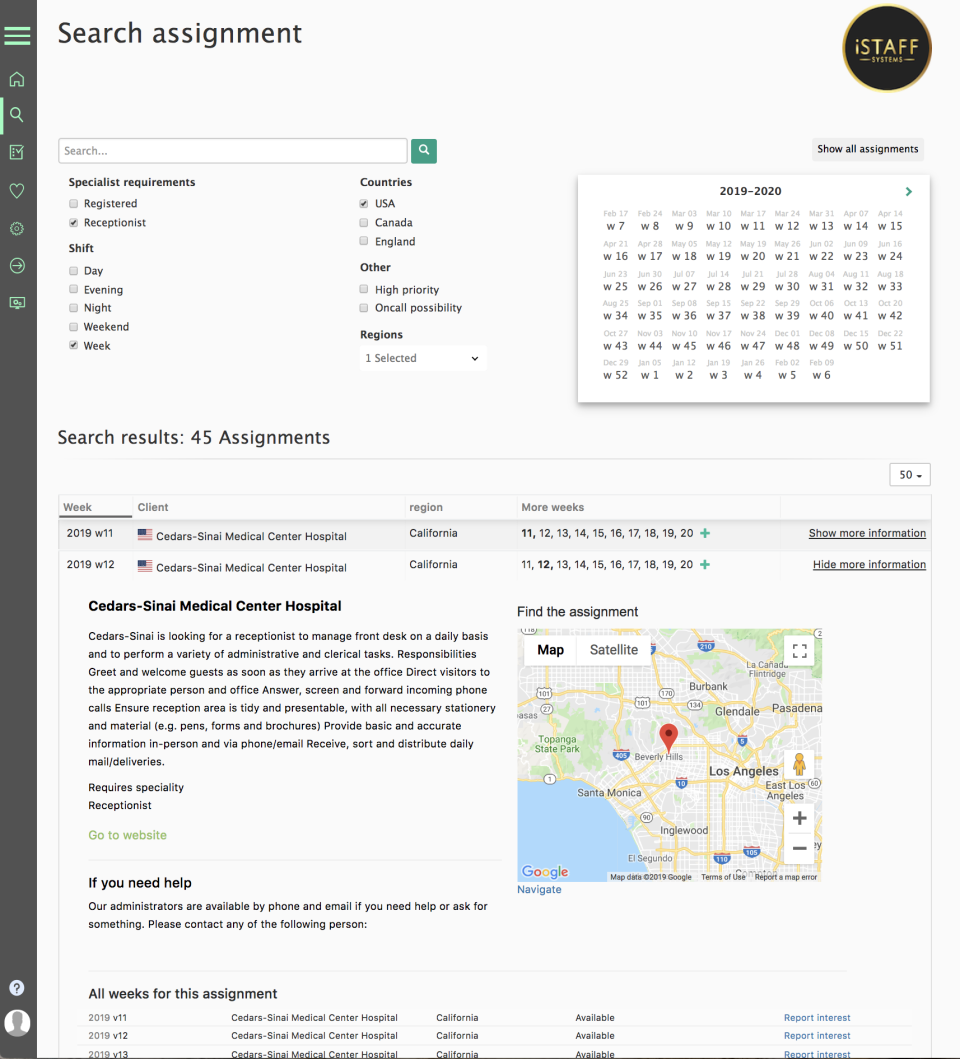Click Report a map error link

(786, 877)
